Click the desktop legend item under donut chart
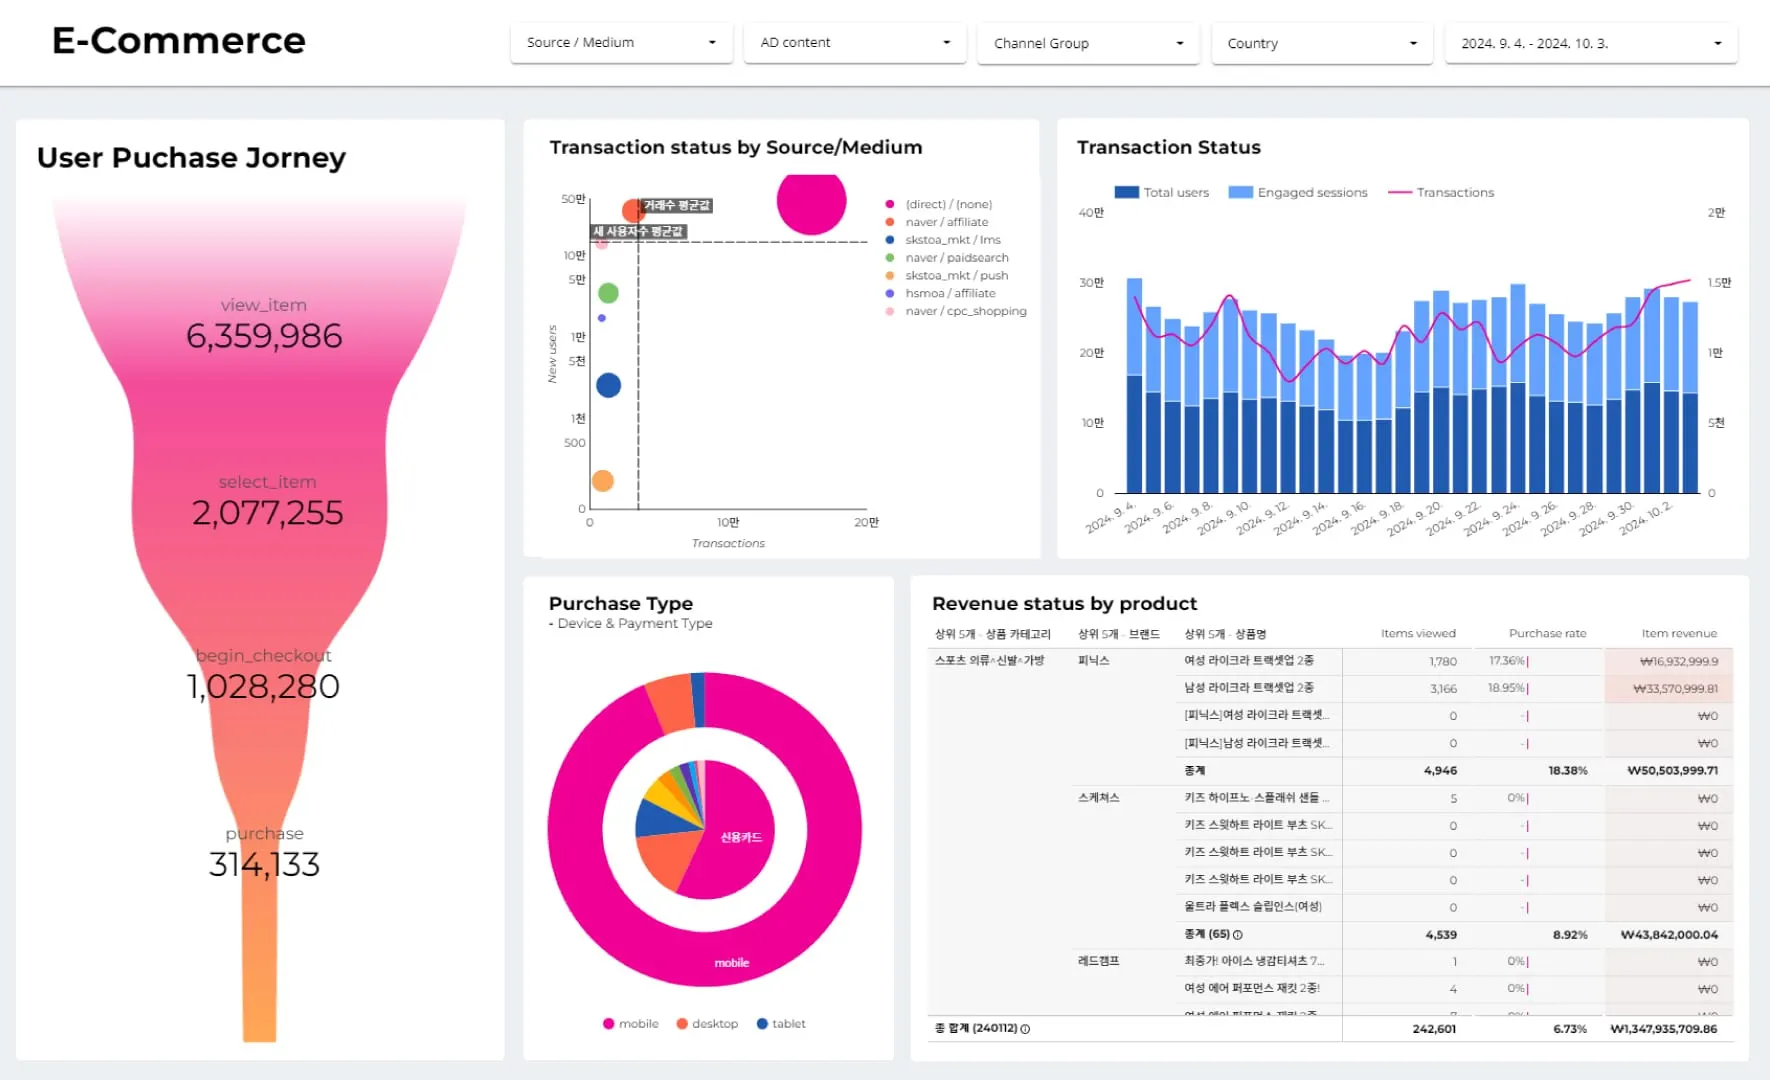This screenshot has width=1770, height=1080. pyautogui.click(x=707, y=1024)
